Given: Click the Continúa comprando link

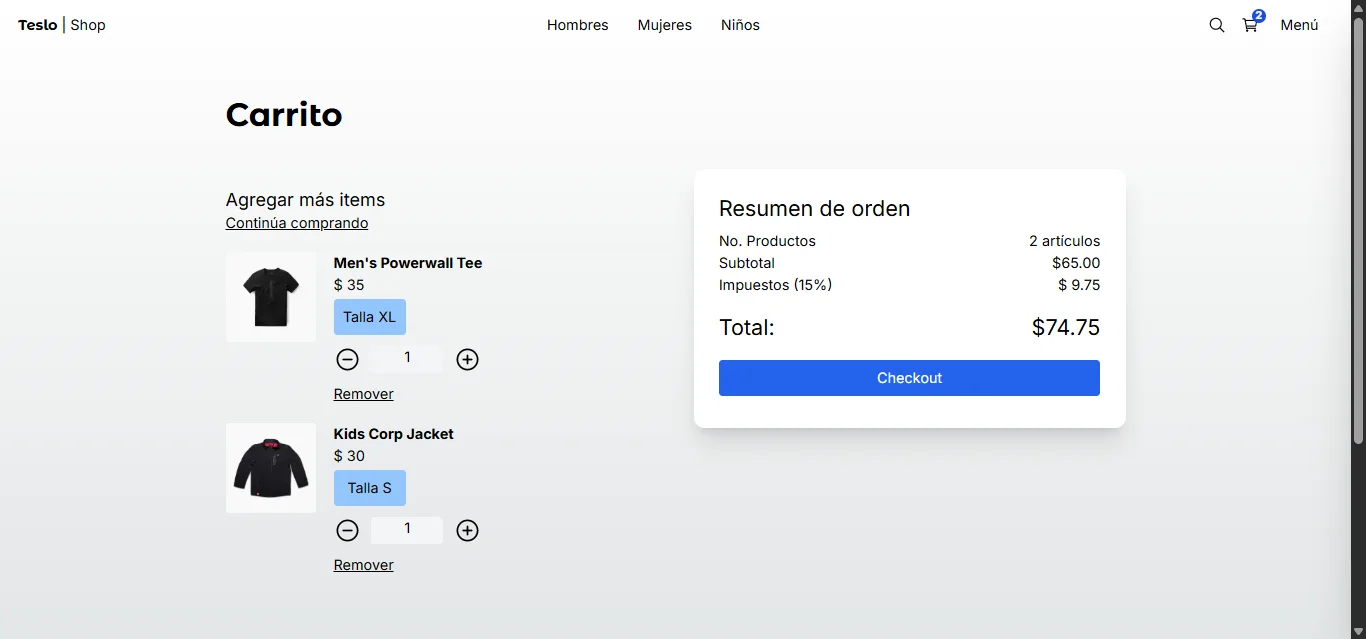Looking at the screenshot, I should click(x=297, y=223).
